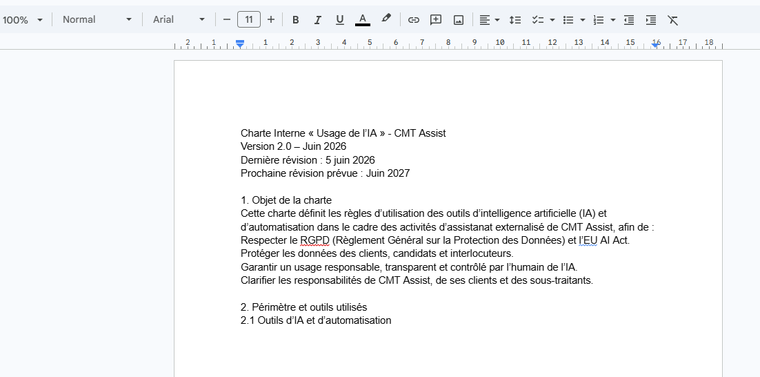Open line and paragraph spacing
The width and height of the screenshot is (760, 377).
(x=515, y=20)
